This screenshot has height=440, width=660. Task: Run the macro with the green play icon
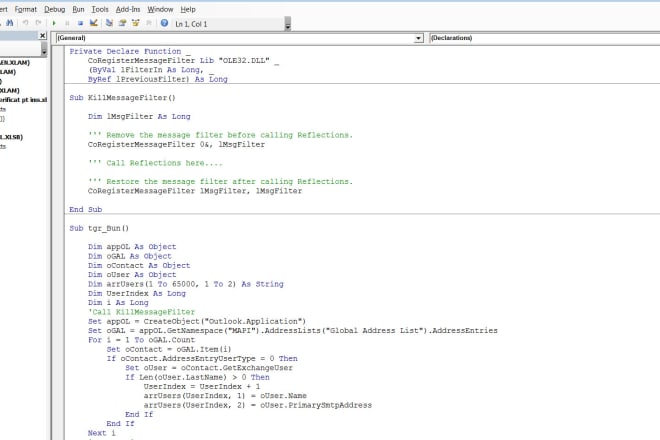(54, 23)
